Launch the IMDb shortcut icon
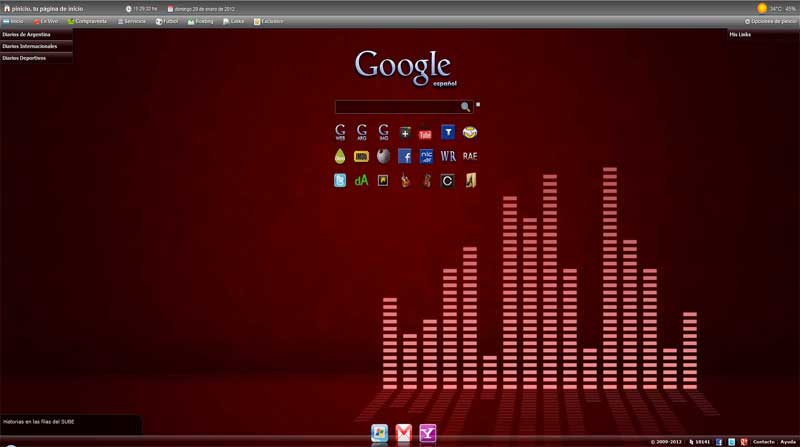The height and width of the screenshot is (447, 800). pyautogui.click(x=361, y=156)
